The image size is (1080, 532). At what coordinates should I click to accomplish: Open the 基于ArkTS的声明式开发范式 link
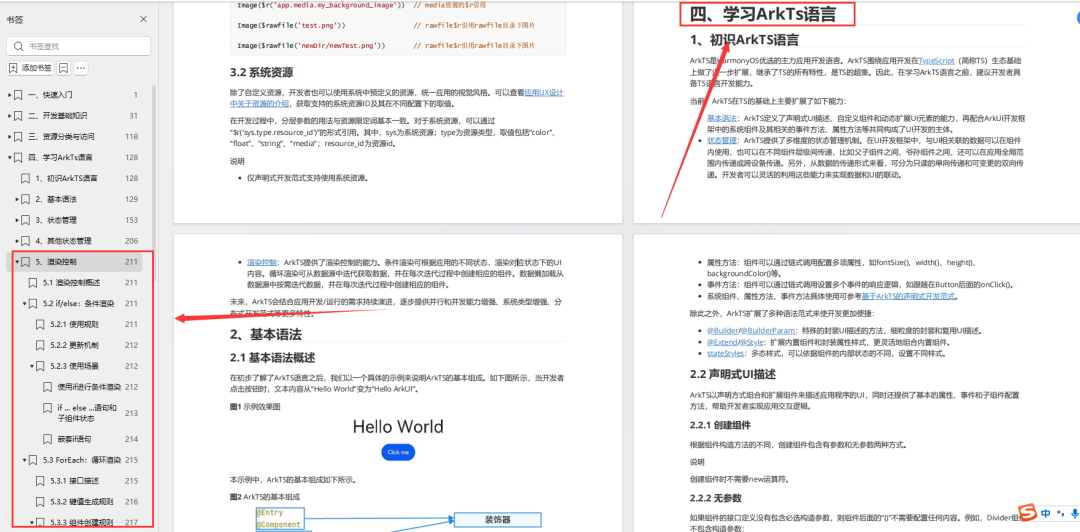[909, 298]
